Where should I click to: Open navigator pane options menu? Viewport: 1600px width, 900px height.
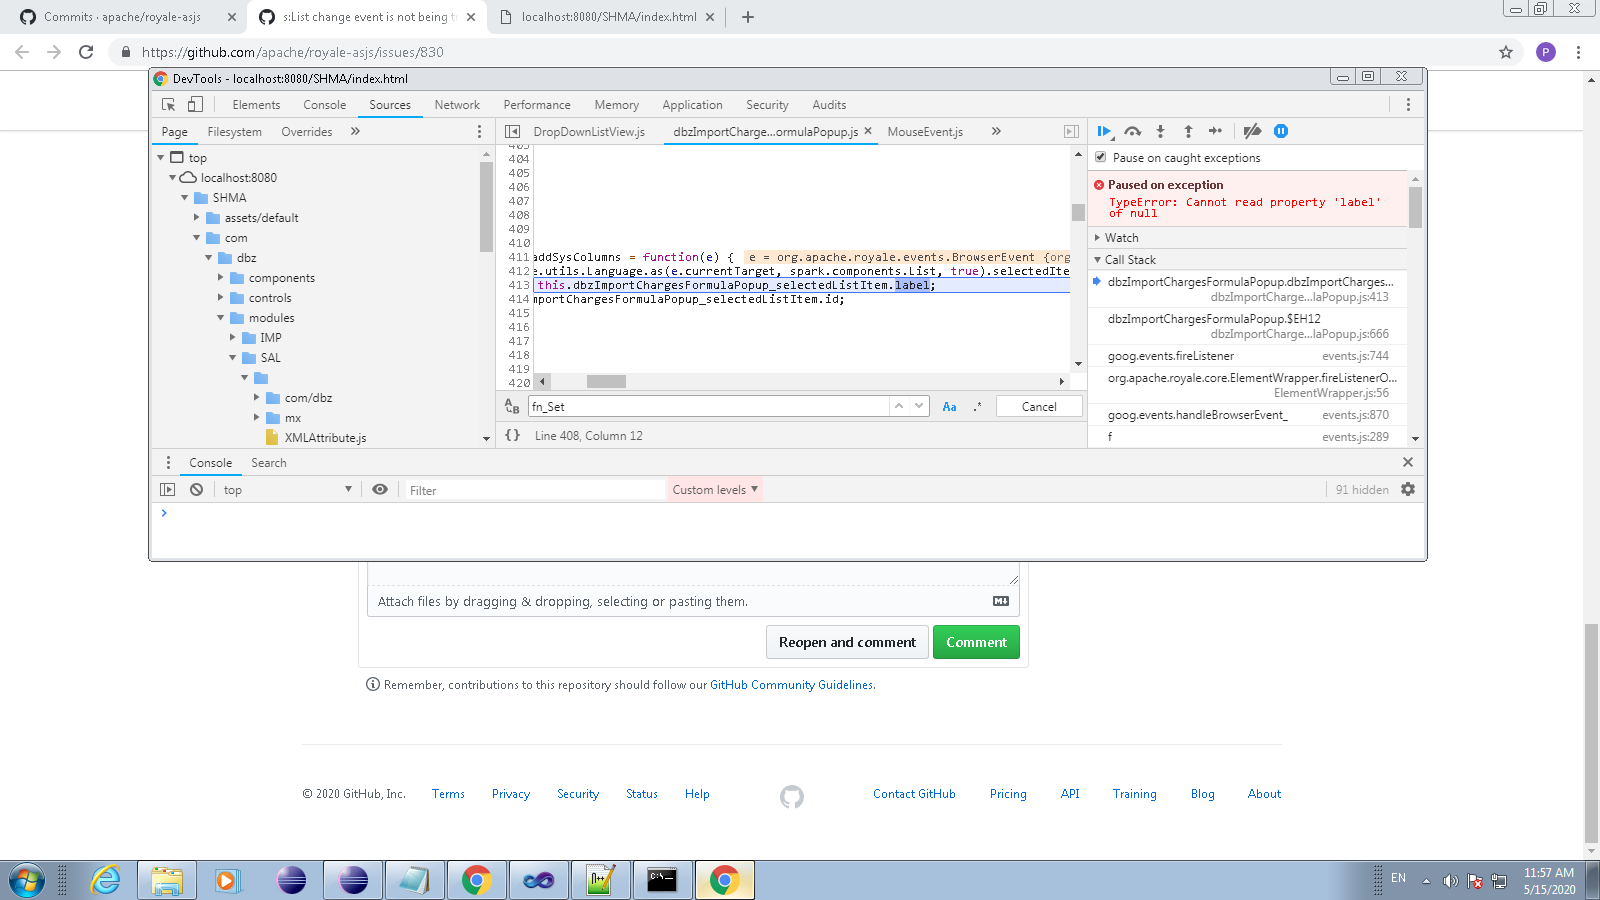pos(479,131)
